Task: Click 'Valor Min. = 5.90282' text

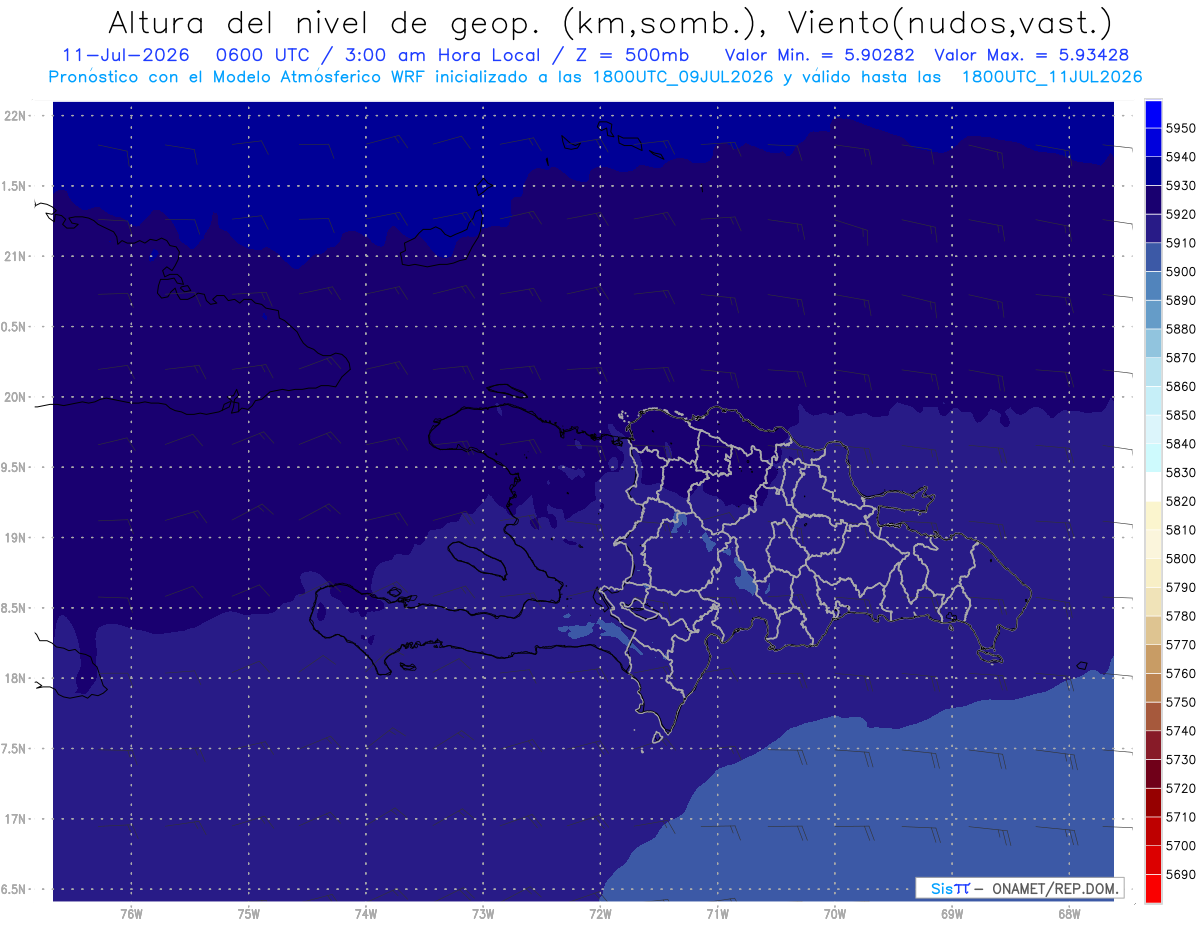Action: pyautogui.click(x=818, y=55)
